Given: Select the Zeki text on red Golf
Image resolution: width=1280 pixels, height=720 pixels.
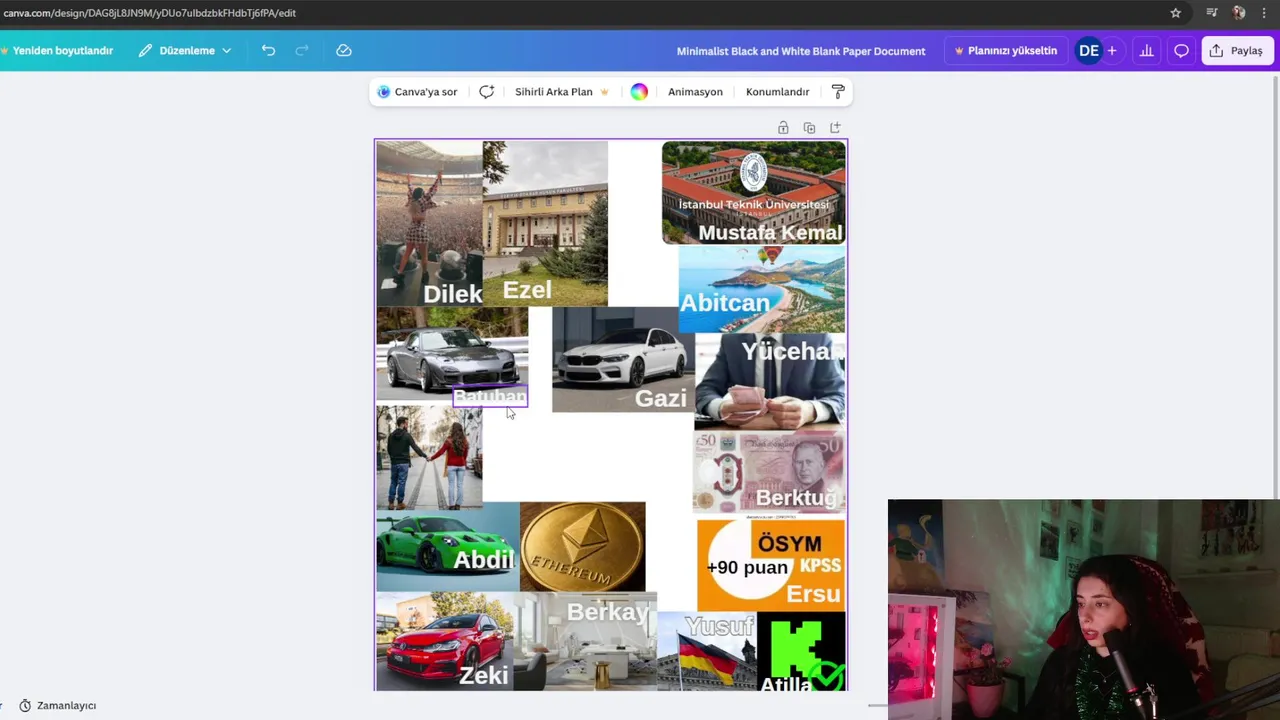Looking at the screenshot, I should (484, 676).
